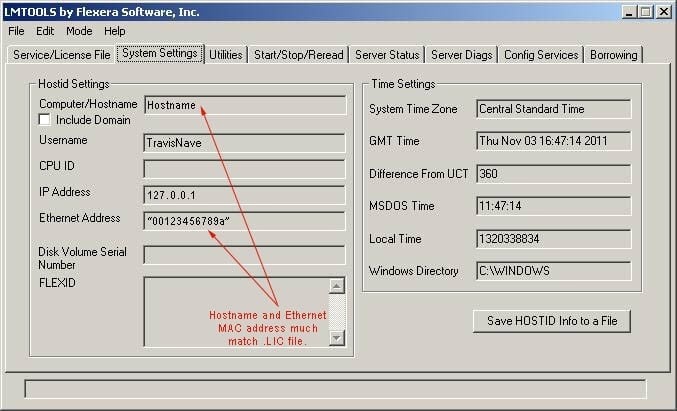
Task: Click the MSDOS Time field
Action: (554, 206)
